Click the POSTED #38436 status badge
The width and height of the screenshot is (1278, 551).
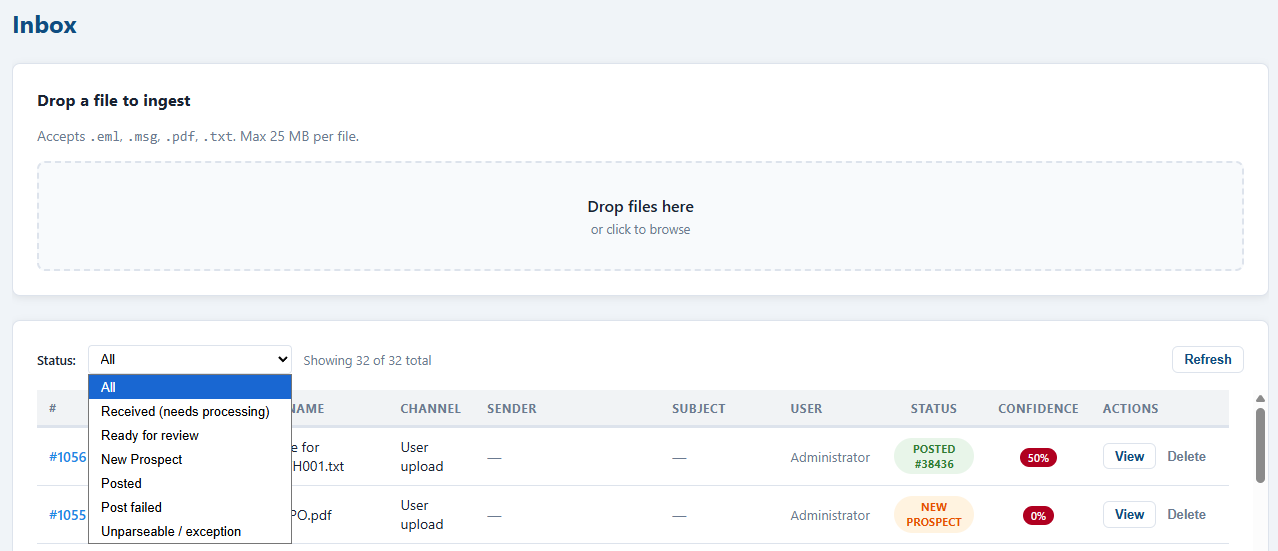pos(934,456)
